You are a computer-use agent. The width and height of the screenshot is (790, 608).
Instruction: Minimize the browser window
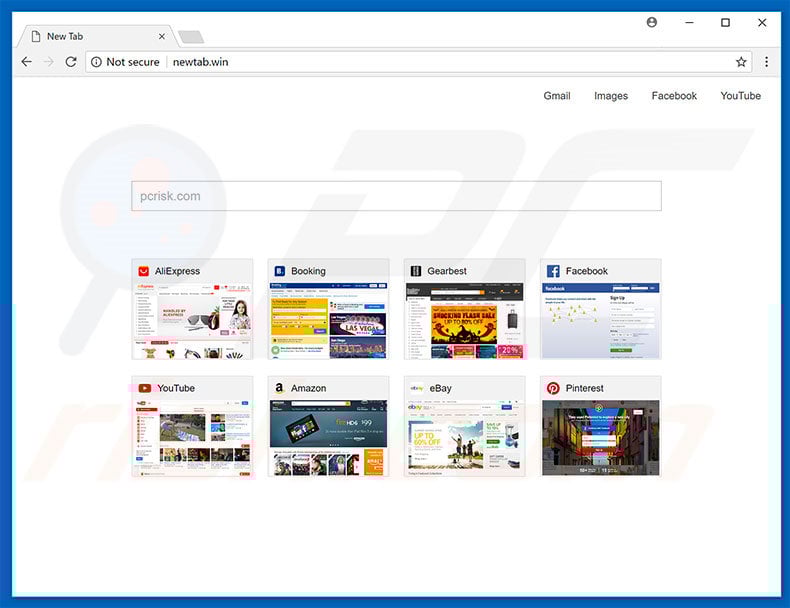click(x=689, y=22)
